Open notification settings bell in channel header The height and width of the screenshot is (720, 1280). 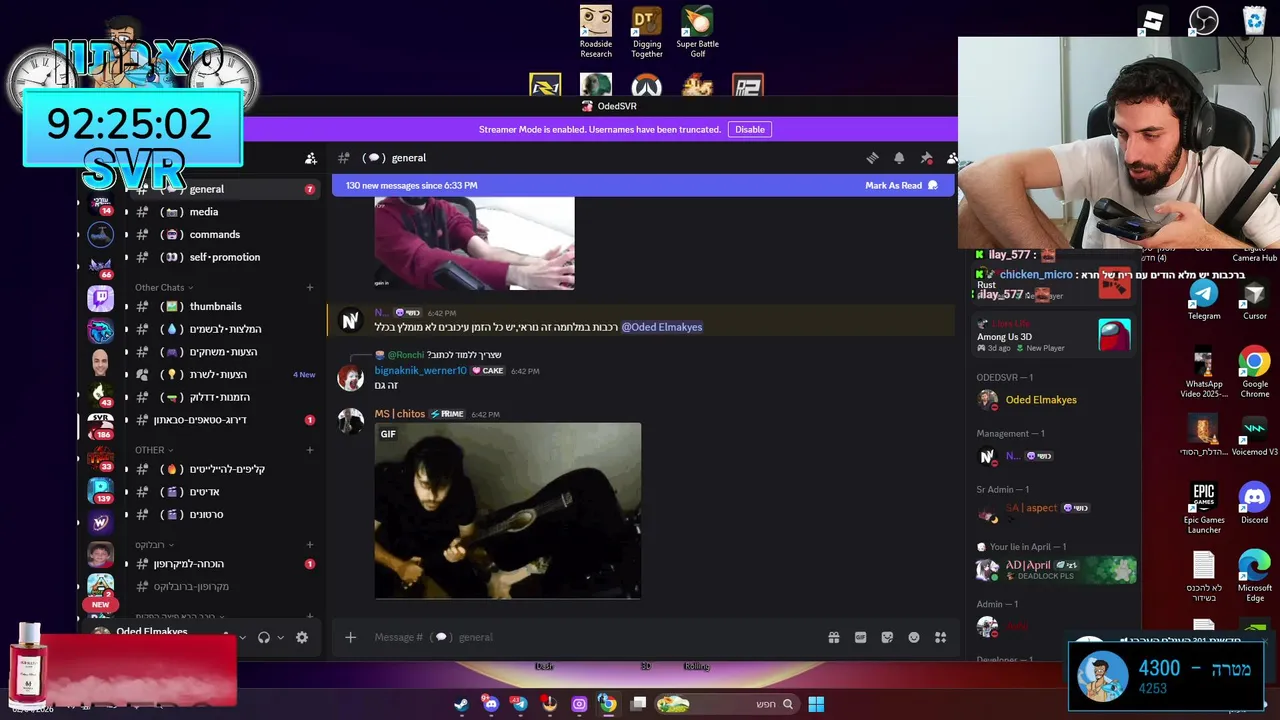coord(899,158)
